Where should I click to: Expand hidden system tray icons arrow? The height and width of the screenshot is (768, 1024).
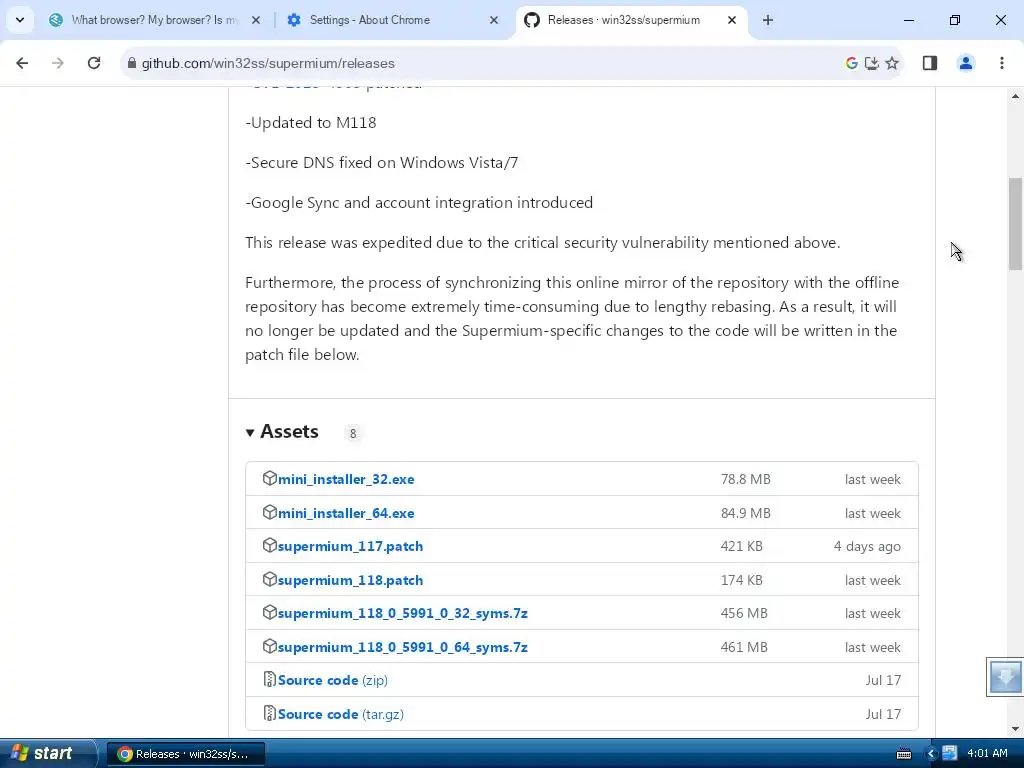pyautogui.click(x=931, y=754)
